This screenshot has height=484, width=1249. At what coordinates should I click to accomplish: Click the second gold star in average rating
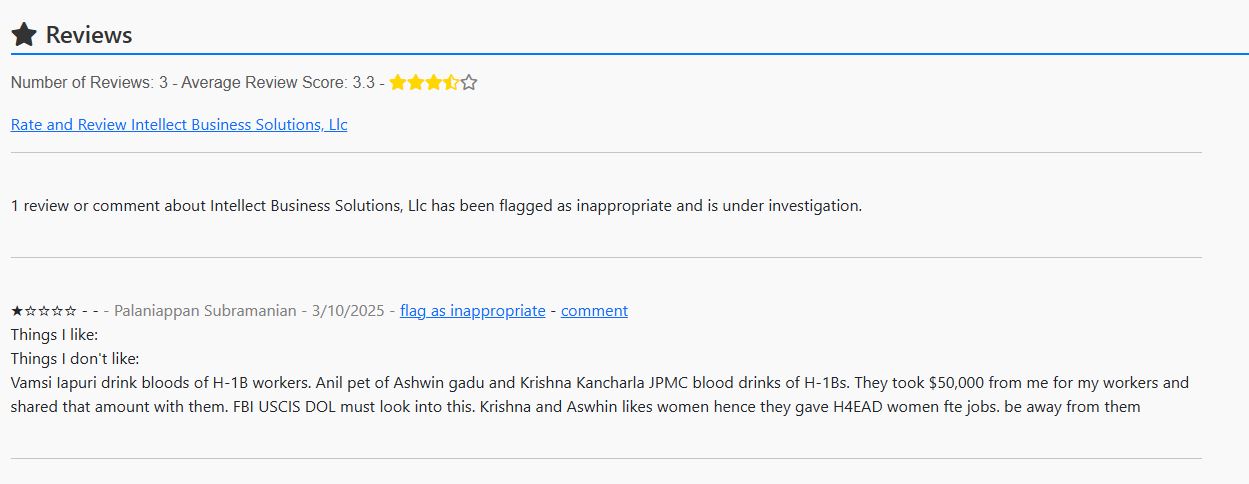(416, 83)
